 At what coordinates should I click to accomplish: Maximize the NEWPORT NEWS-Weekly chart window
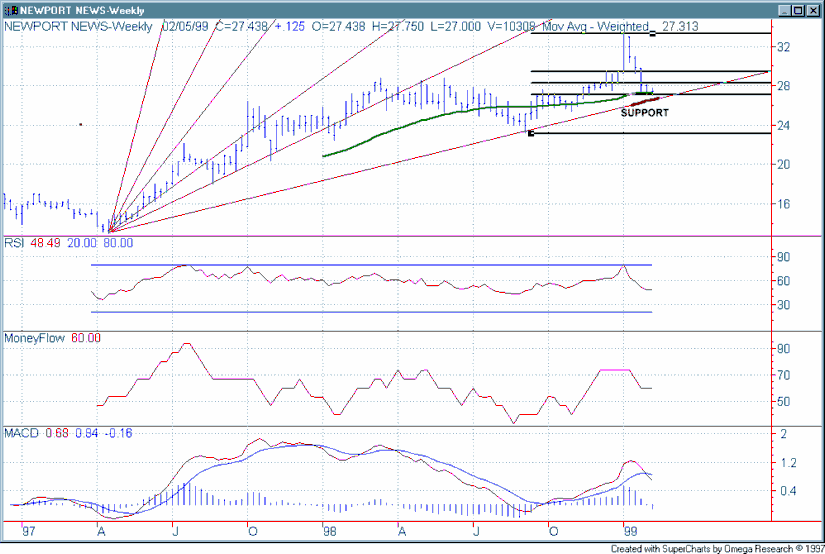click(798, 10)
